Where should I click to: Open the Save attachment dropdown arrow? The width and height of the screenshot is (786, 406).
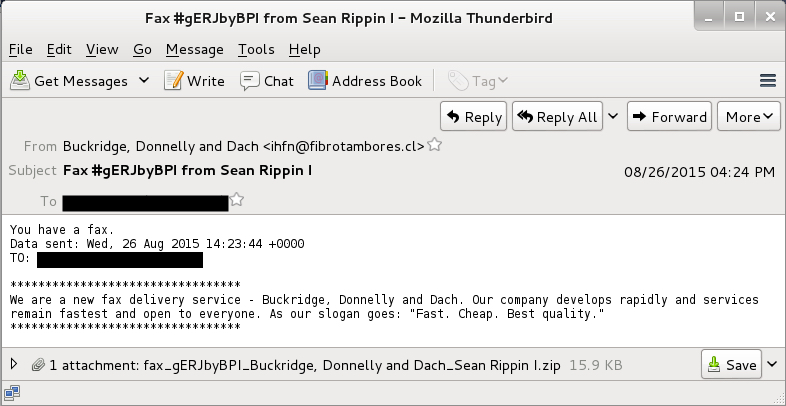tap(773, 365)
